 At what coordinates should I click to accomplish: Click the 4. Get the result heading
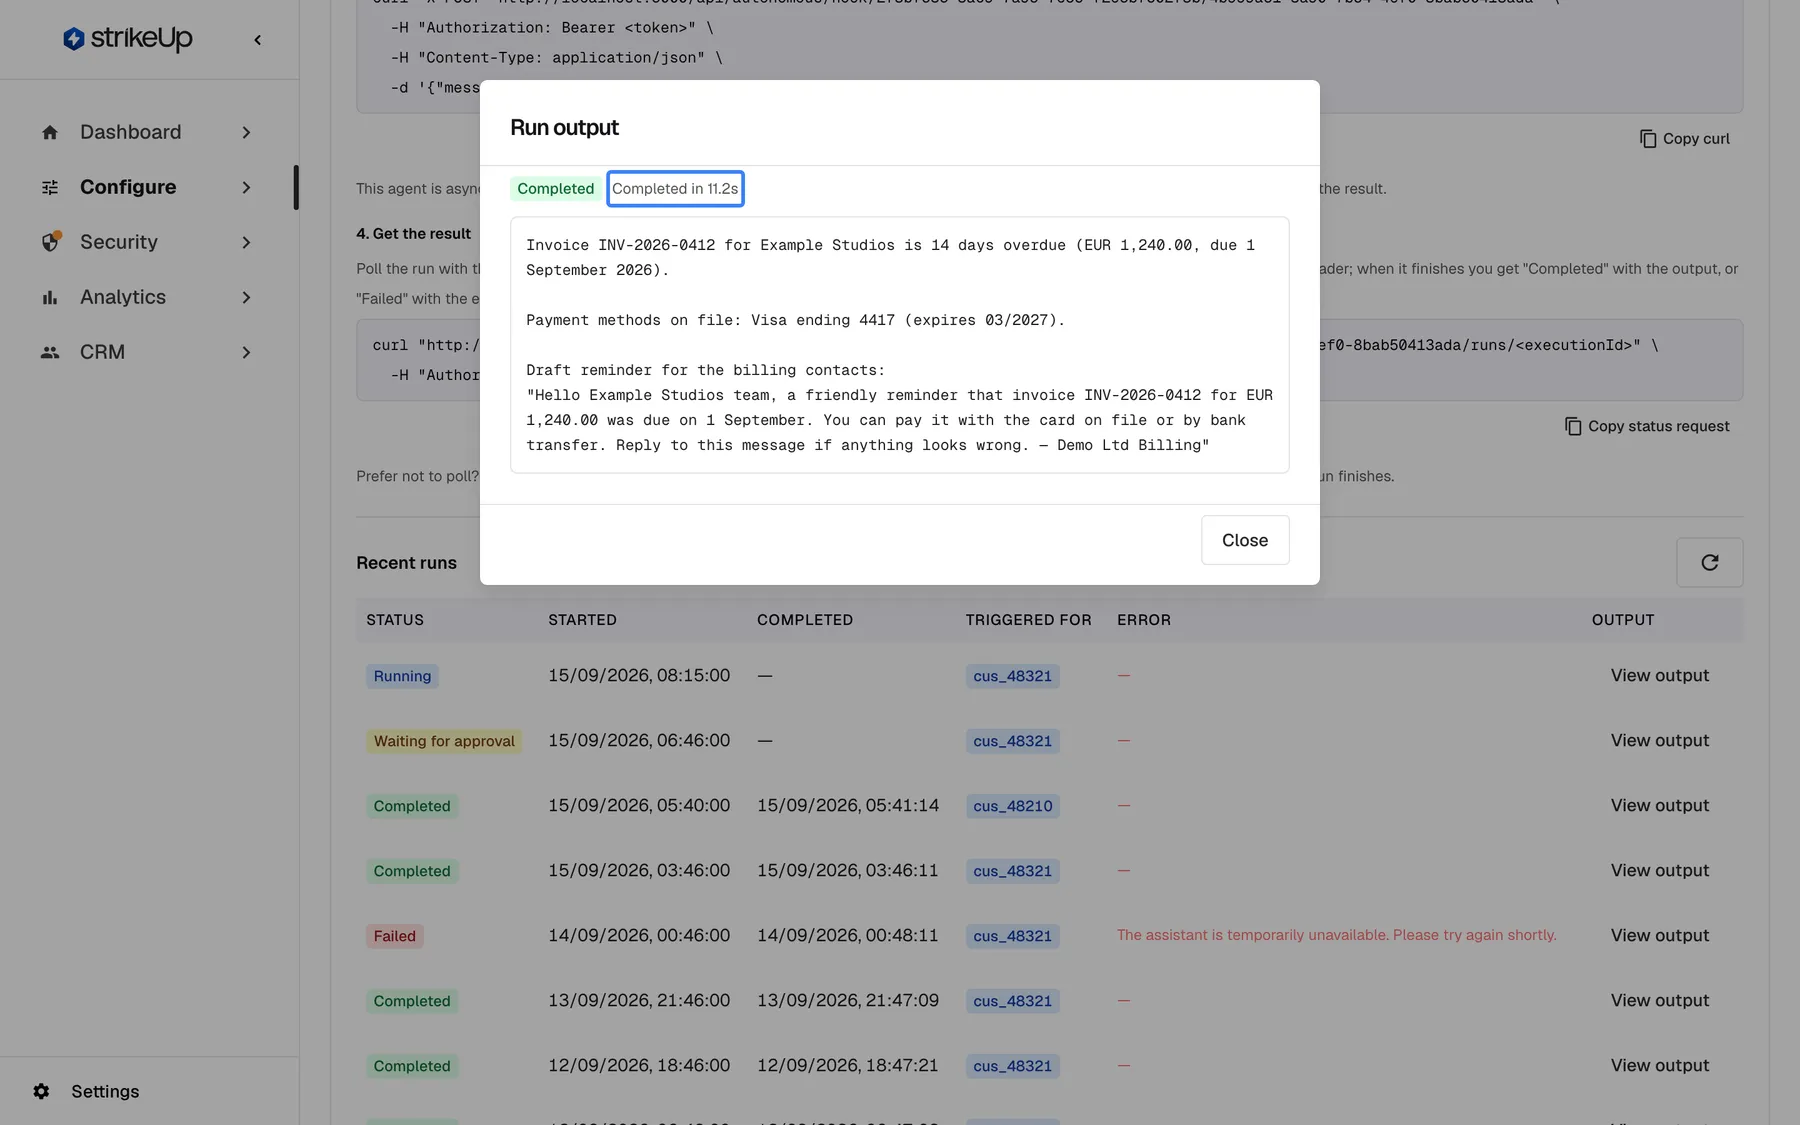pyautogui.click(x=413, y=234)
